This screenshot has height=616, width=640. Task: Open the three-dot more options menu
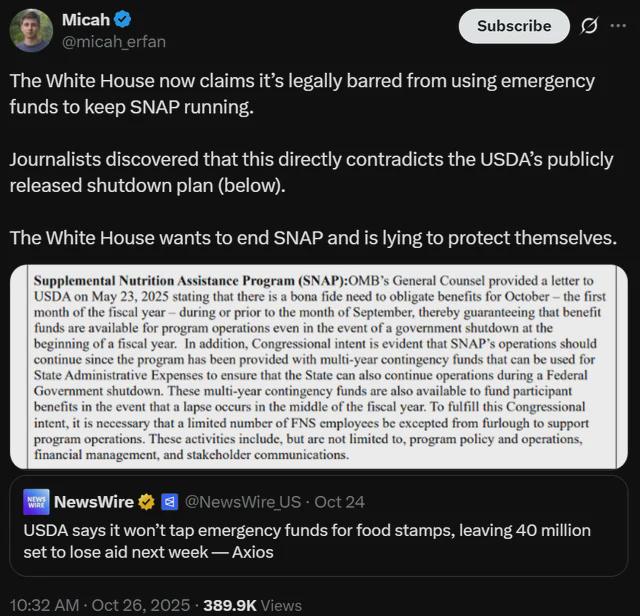618,26
